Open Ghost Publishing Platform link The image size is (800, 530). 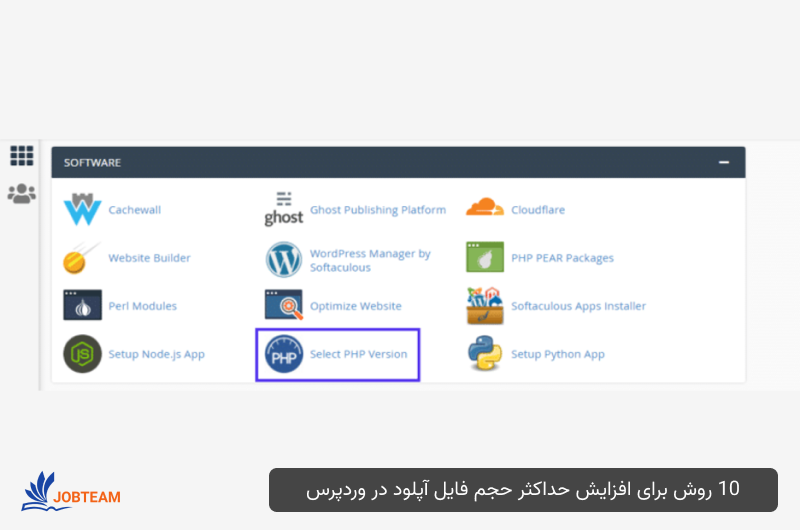pos(378,210)
